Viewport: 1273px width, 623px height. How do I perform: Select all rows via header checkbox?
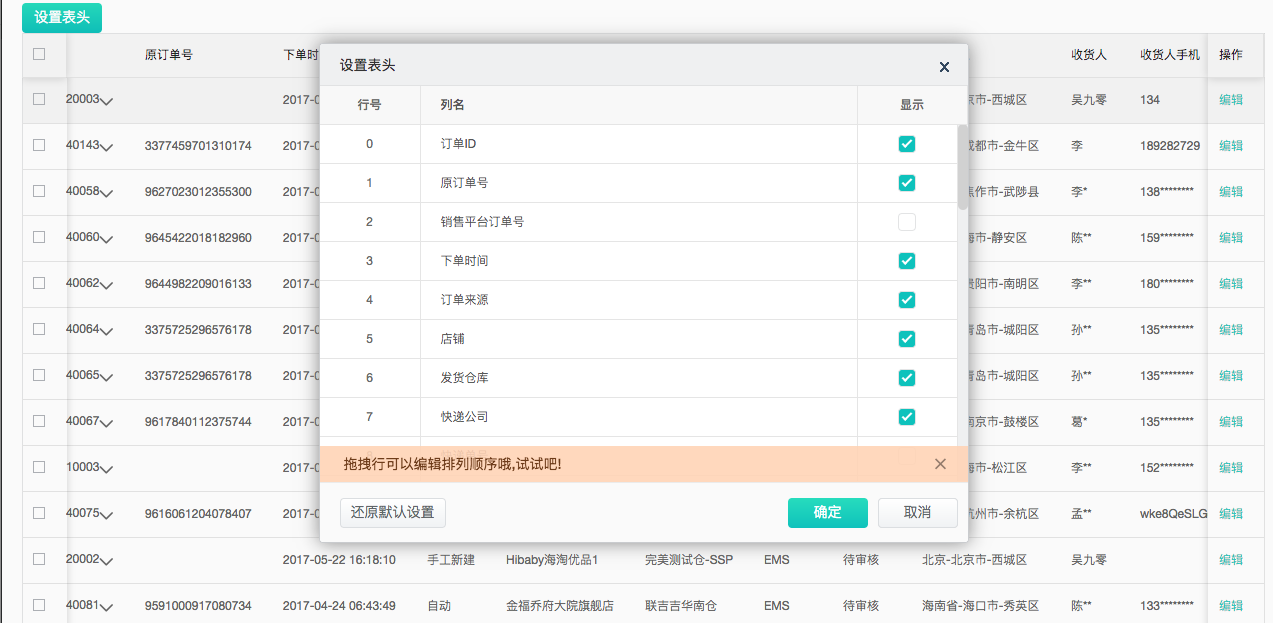pos(39,54)
